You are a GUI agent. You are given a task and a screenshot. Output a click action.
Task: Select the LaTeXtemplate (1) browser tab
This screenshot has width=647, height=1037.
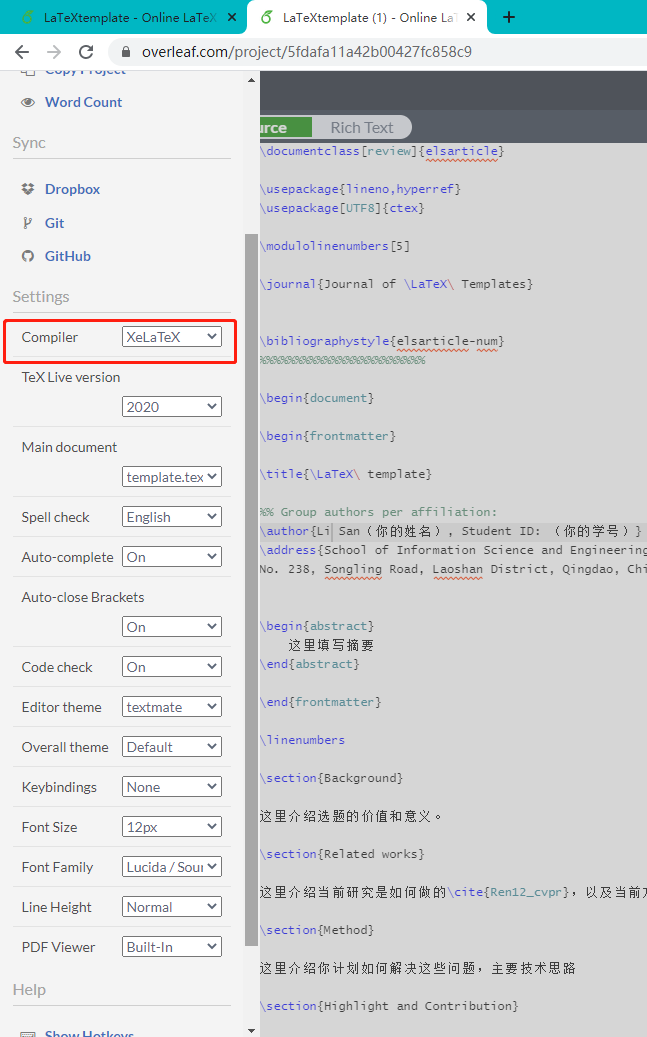[x=367, y=18]
